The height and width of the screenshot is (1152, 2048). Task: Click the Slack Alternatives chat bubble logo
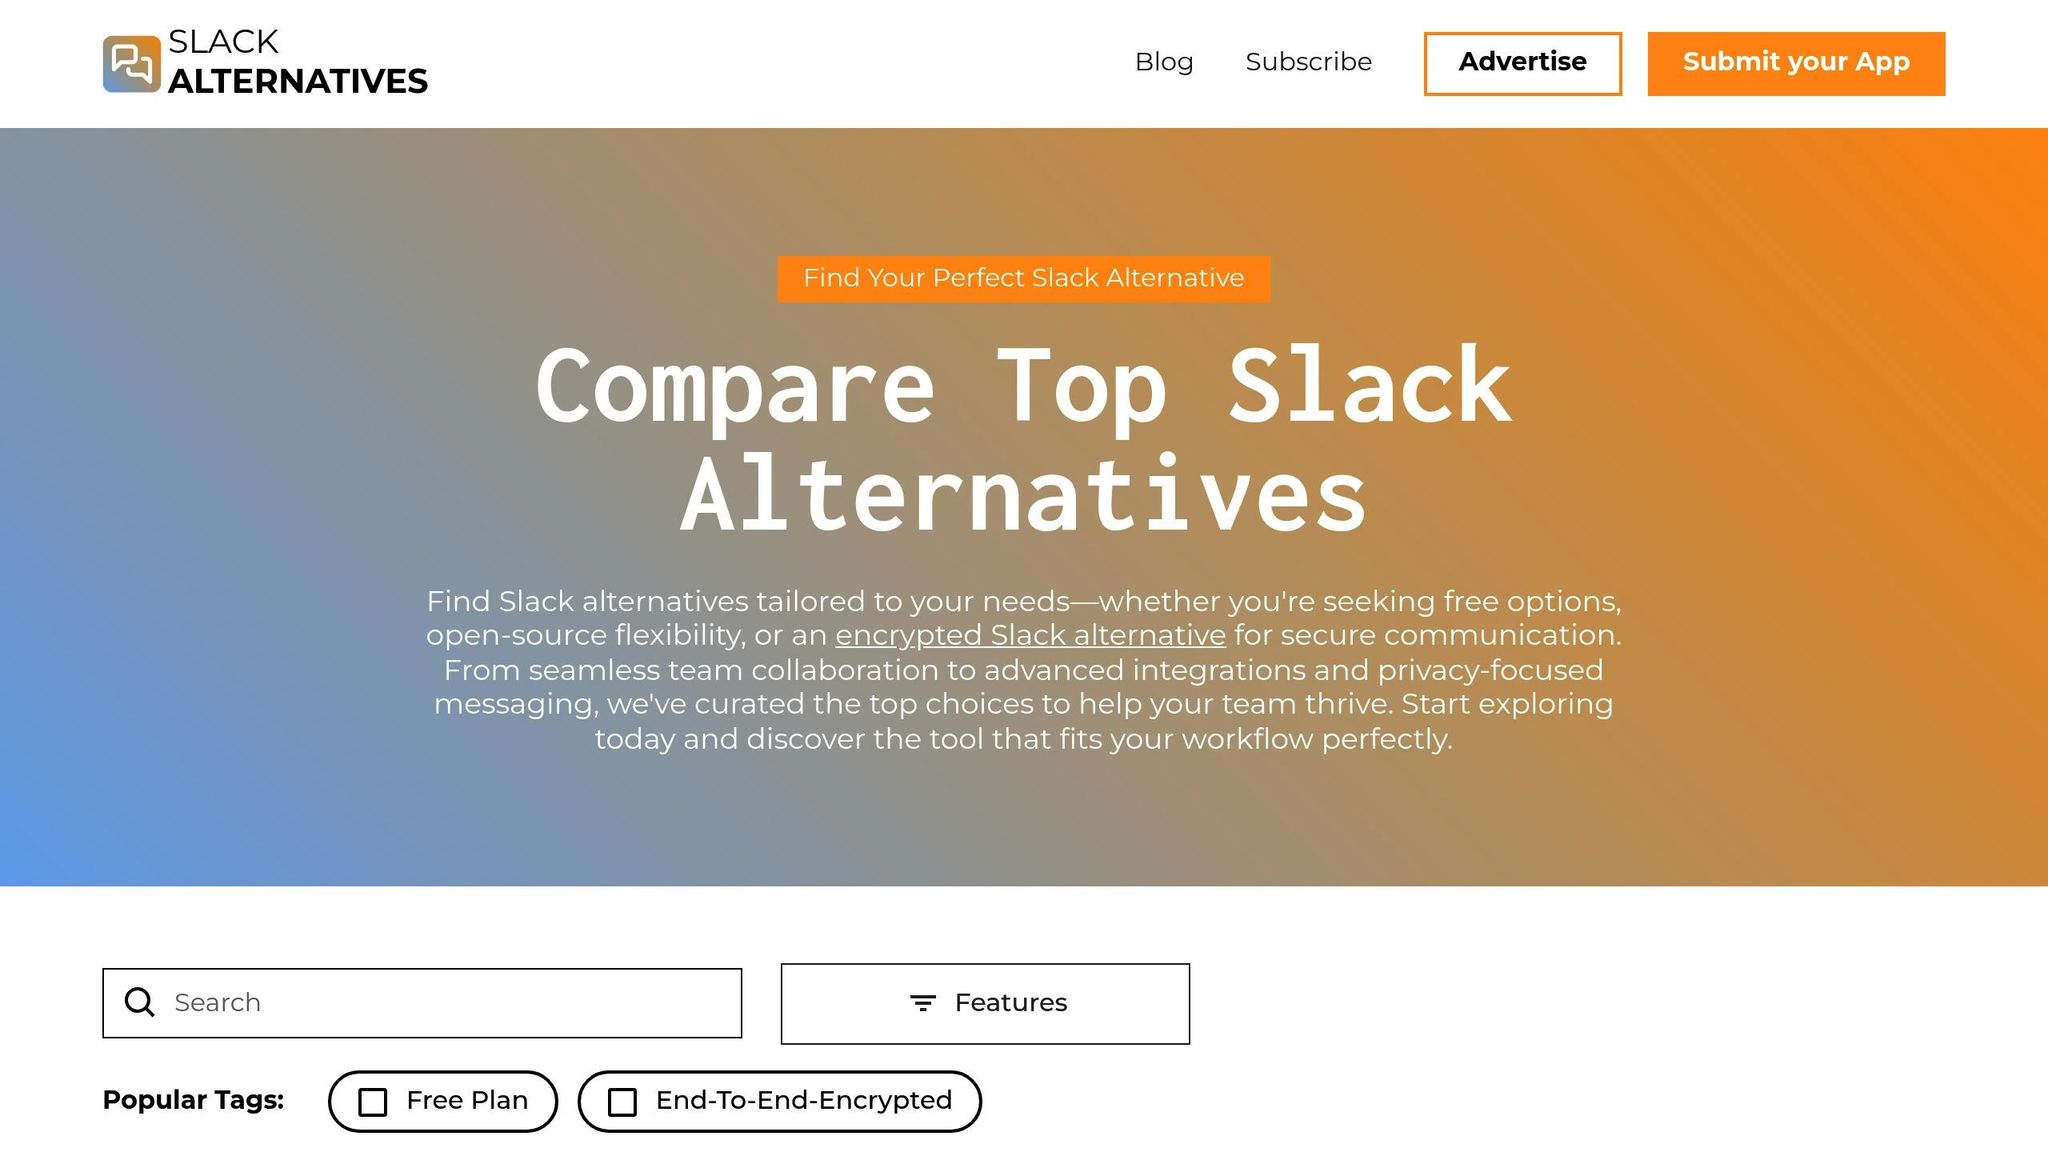click(x=131, y=63)
